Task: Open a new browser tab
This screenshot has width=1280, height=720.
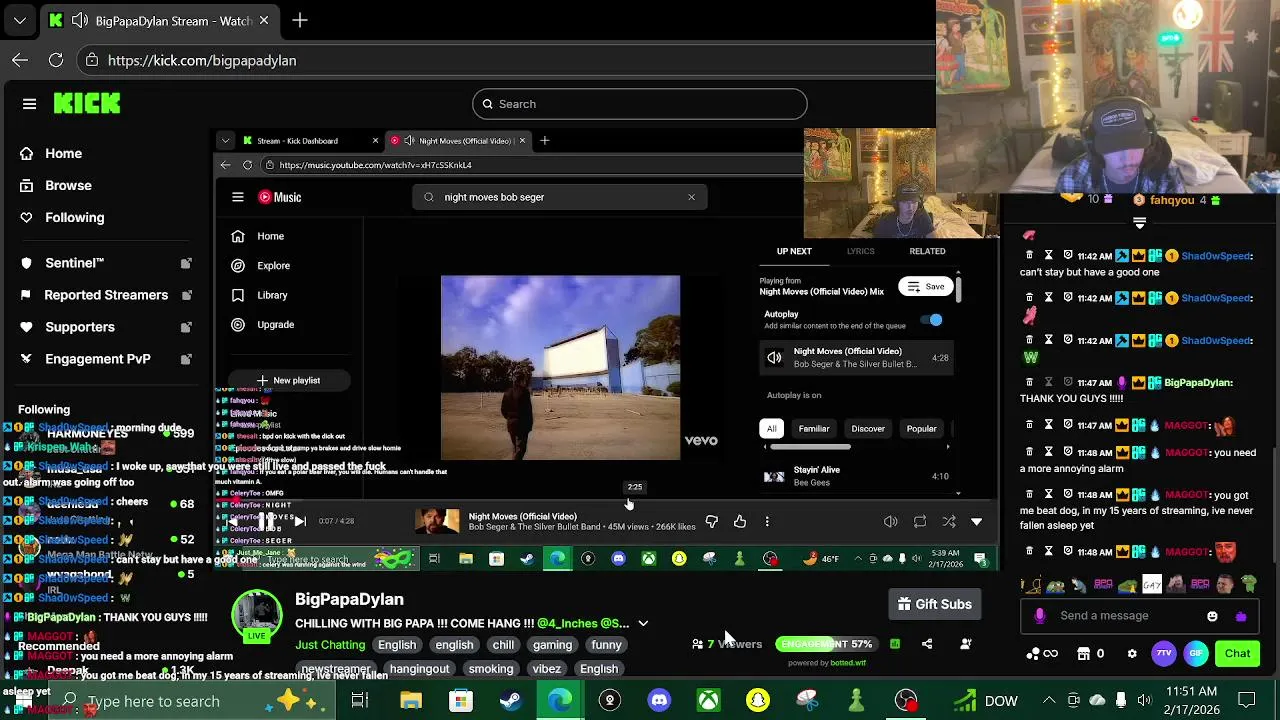Action: [x=300, y=20]
